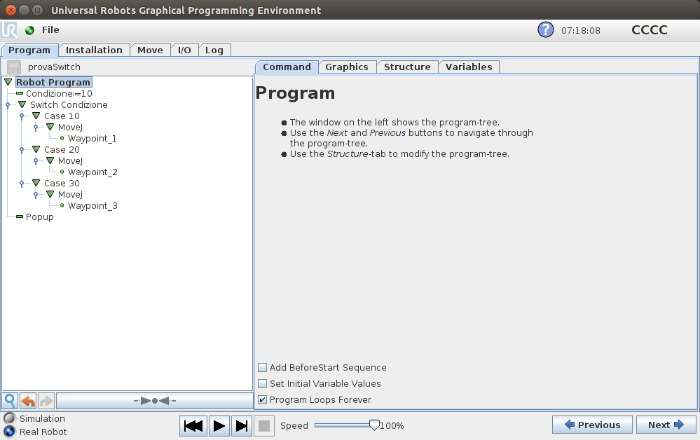Uncheck Program Loops Forever
The image size is (700, 440).
click(262, 399)
